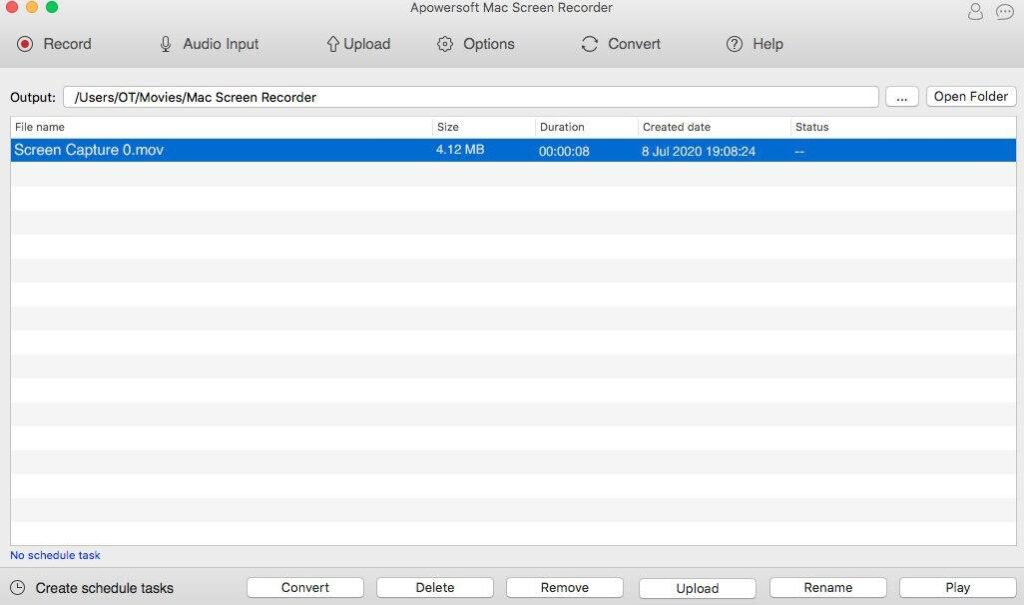Click the upward arrow Upload icon in toolbar
The image size is (1024, 605).
pyautogui.click(x=332, y=44)
